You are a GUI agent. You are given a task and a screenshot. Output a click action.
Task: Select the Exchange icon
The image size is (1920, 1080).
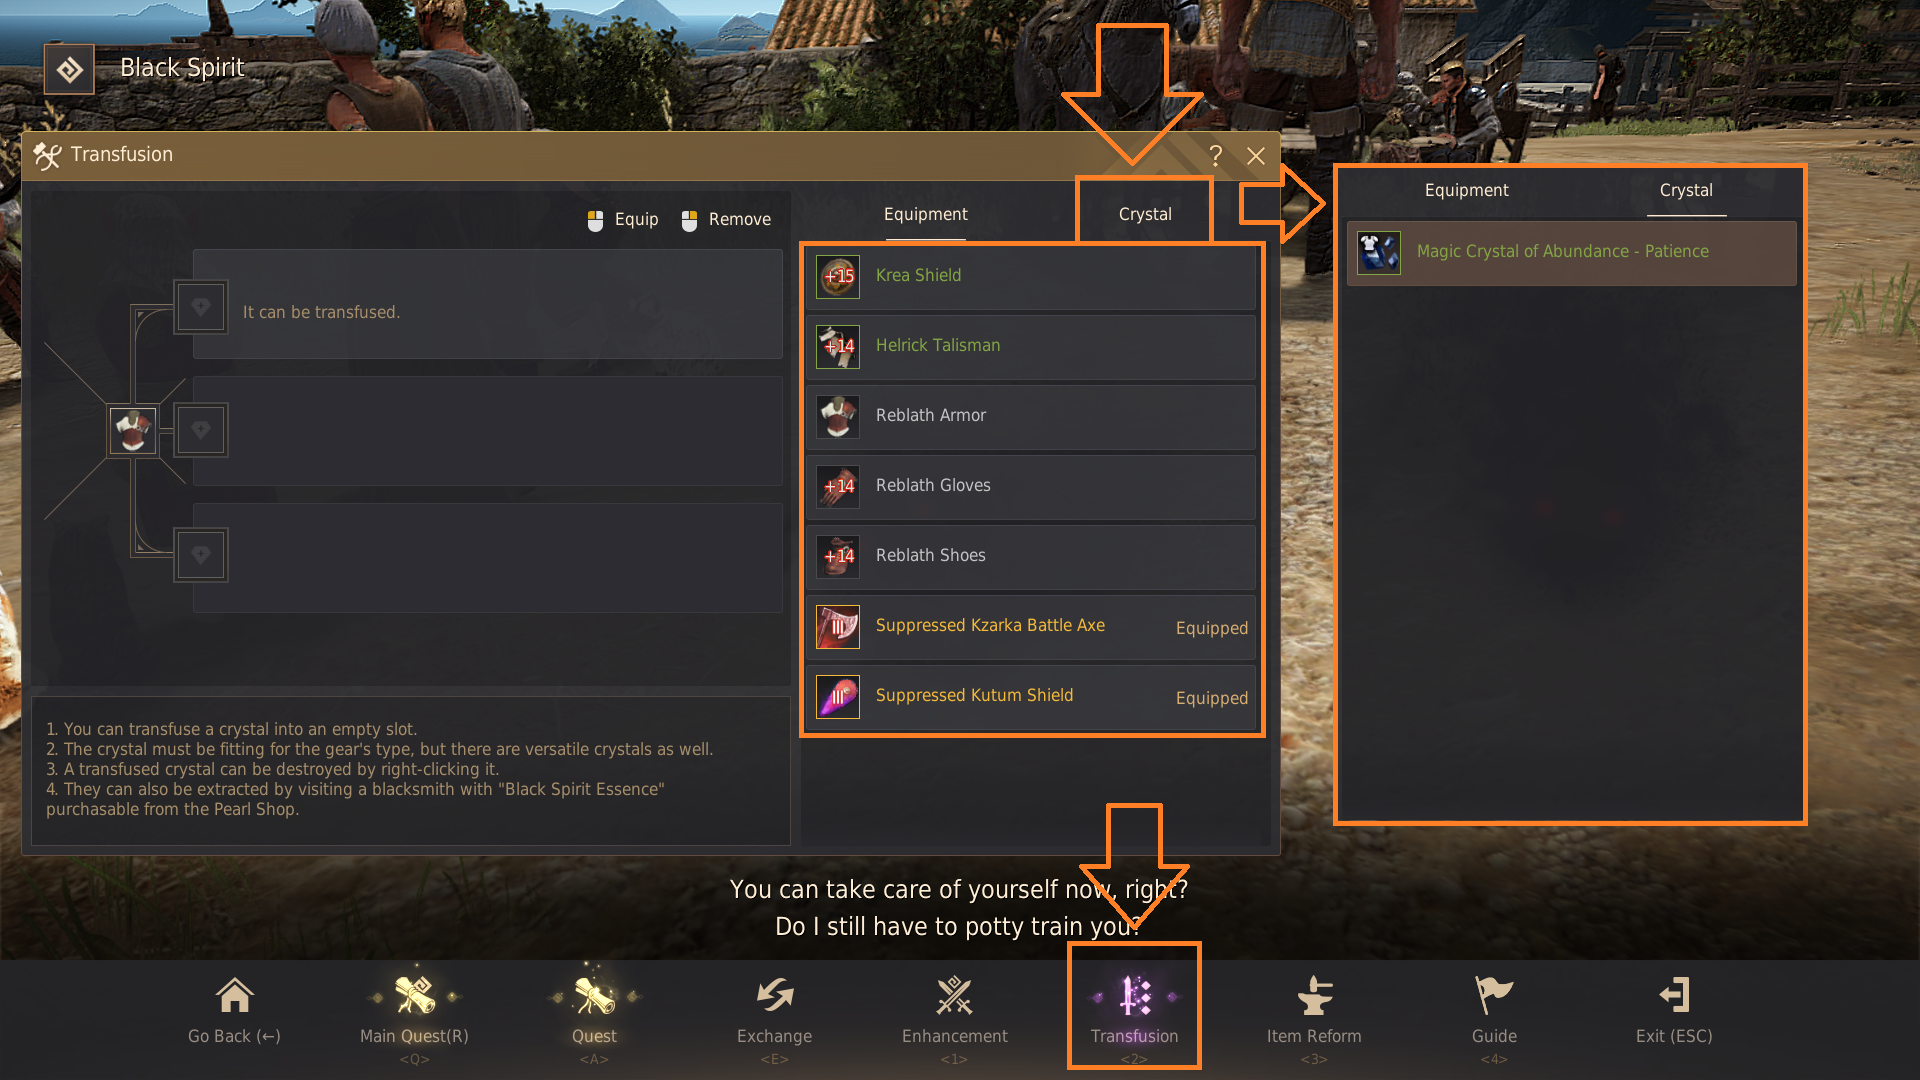774,996
